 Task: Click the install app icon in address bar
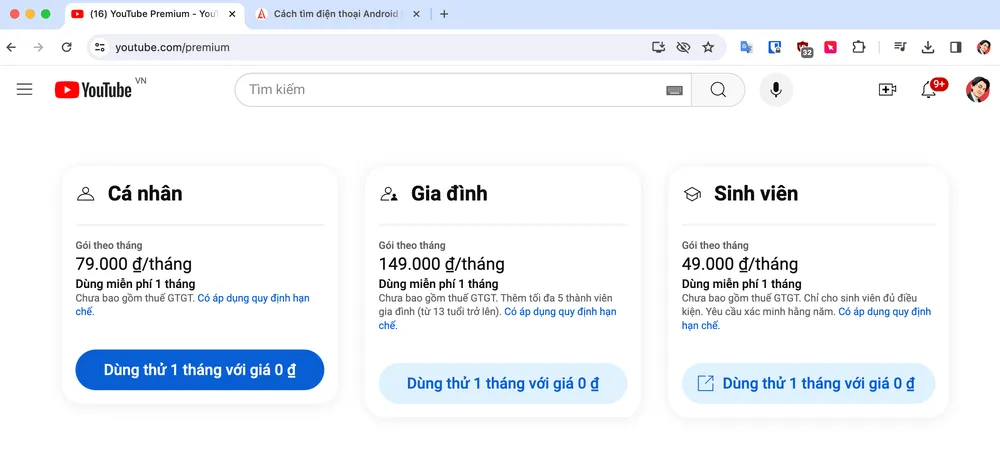[659, 47]
